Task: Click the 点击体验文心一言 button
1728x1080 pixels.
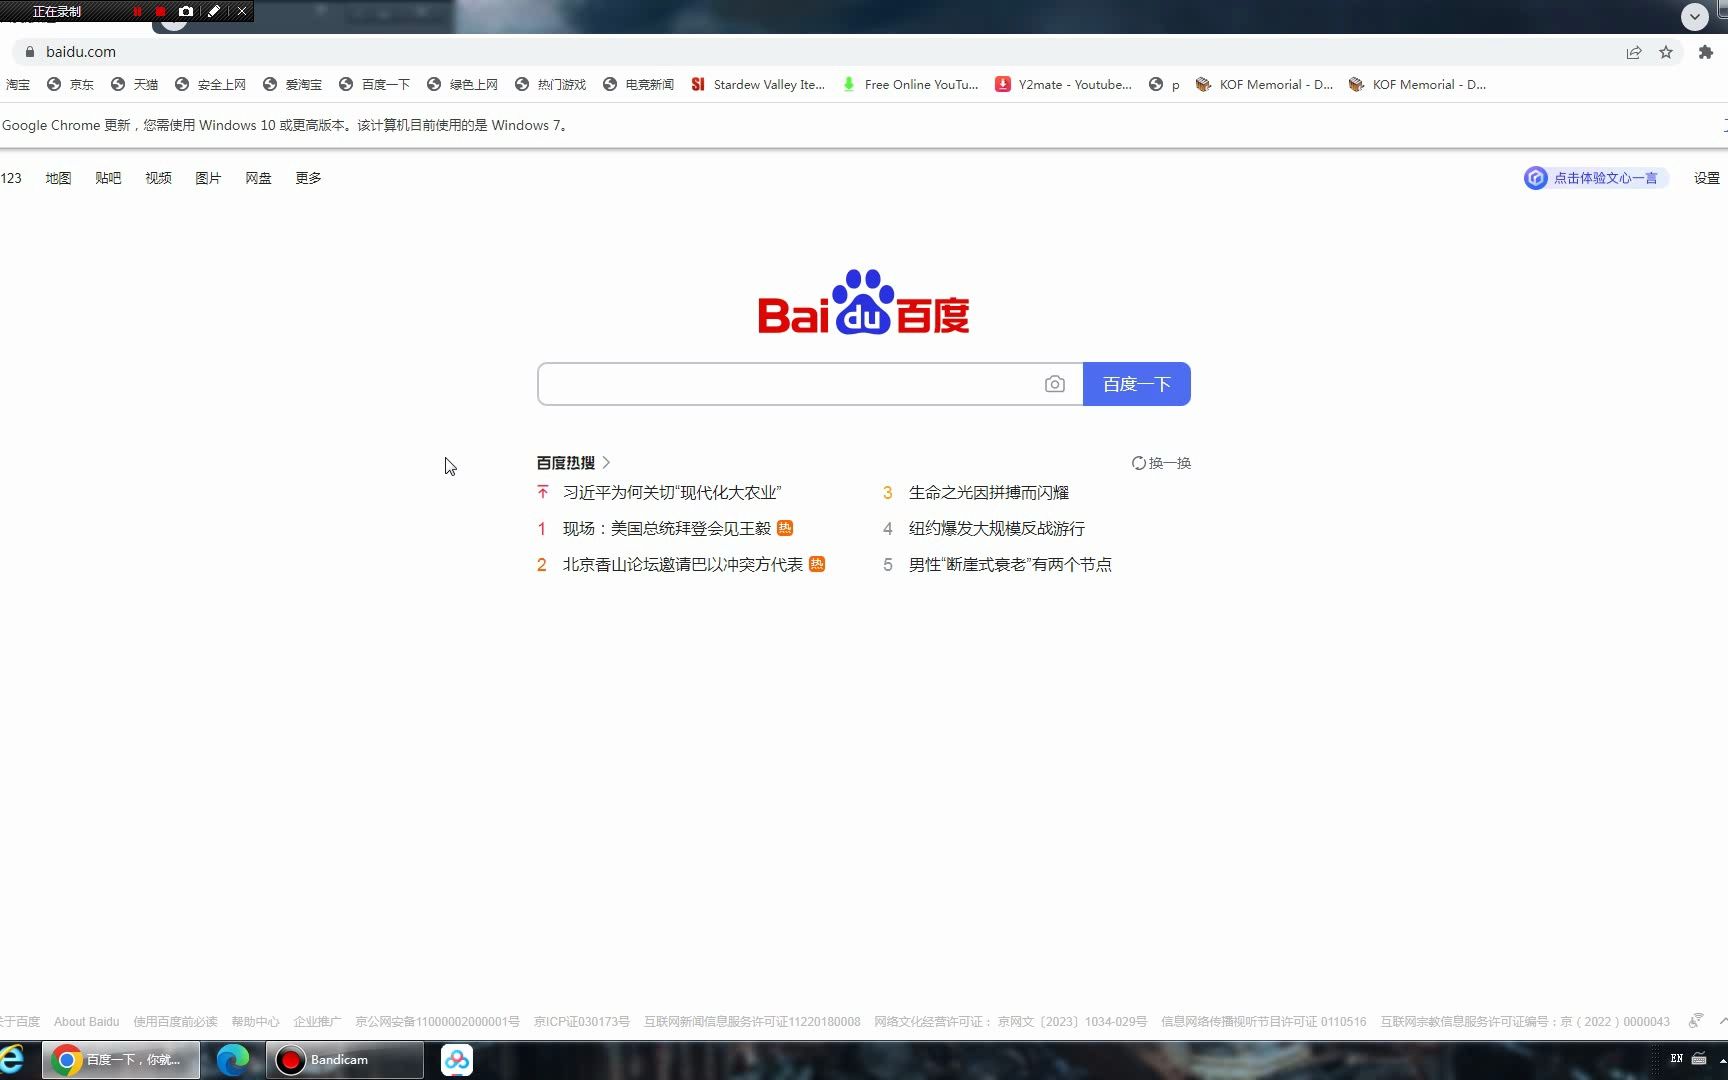Action: pyautogui.click(x=1596, y=178)
